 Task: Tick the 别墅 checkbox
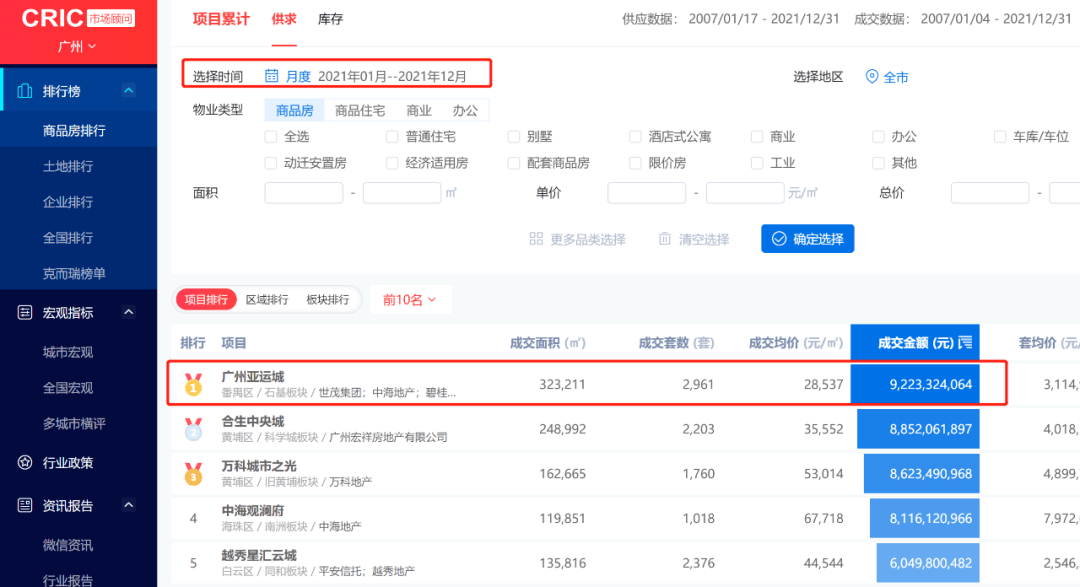pyautogui.click(x=514, y=137)
